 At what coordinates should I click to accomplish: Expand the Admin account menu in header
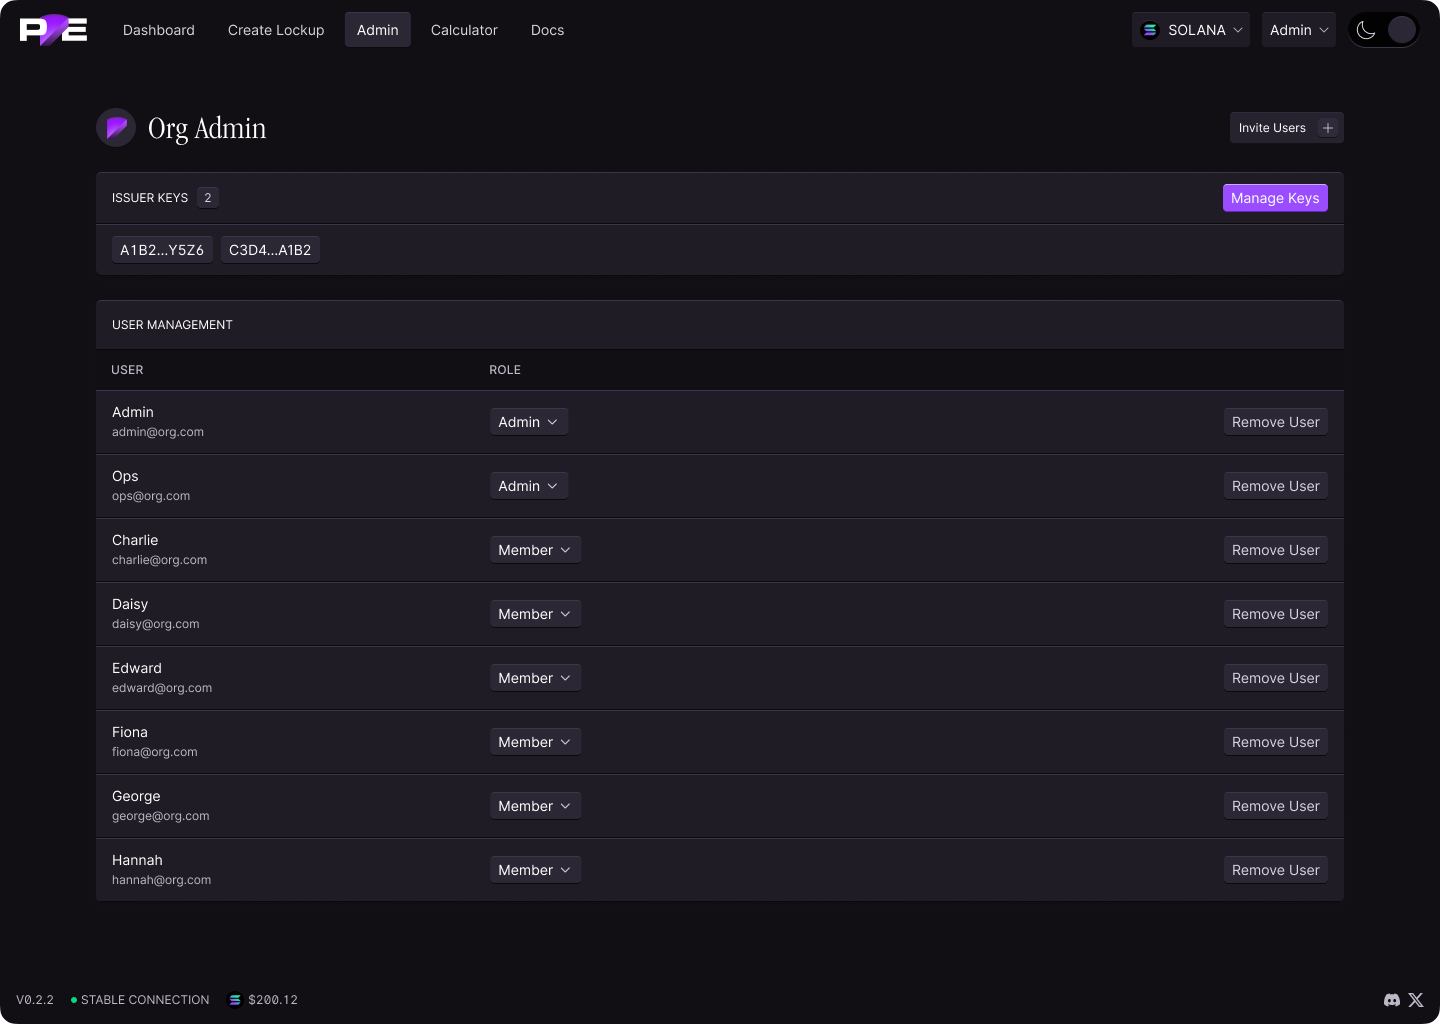point(1298,30)
